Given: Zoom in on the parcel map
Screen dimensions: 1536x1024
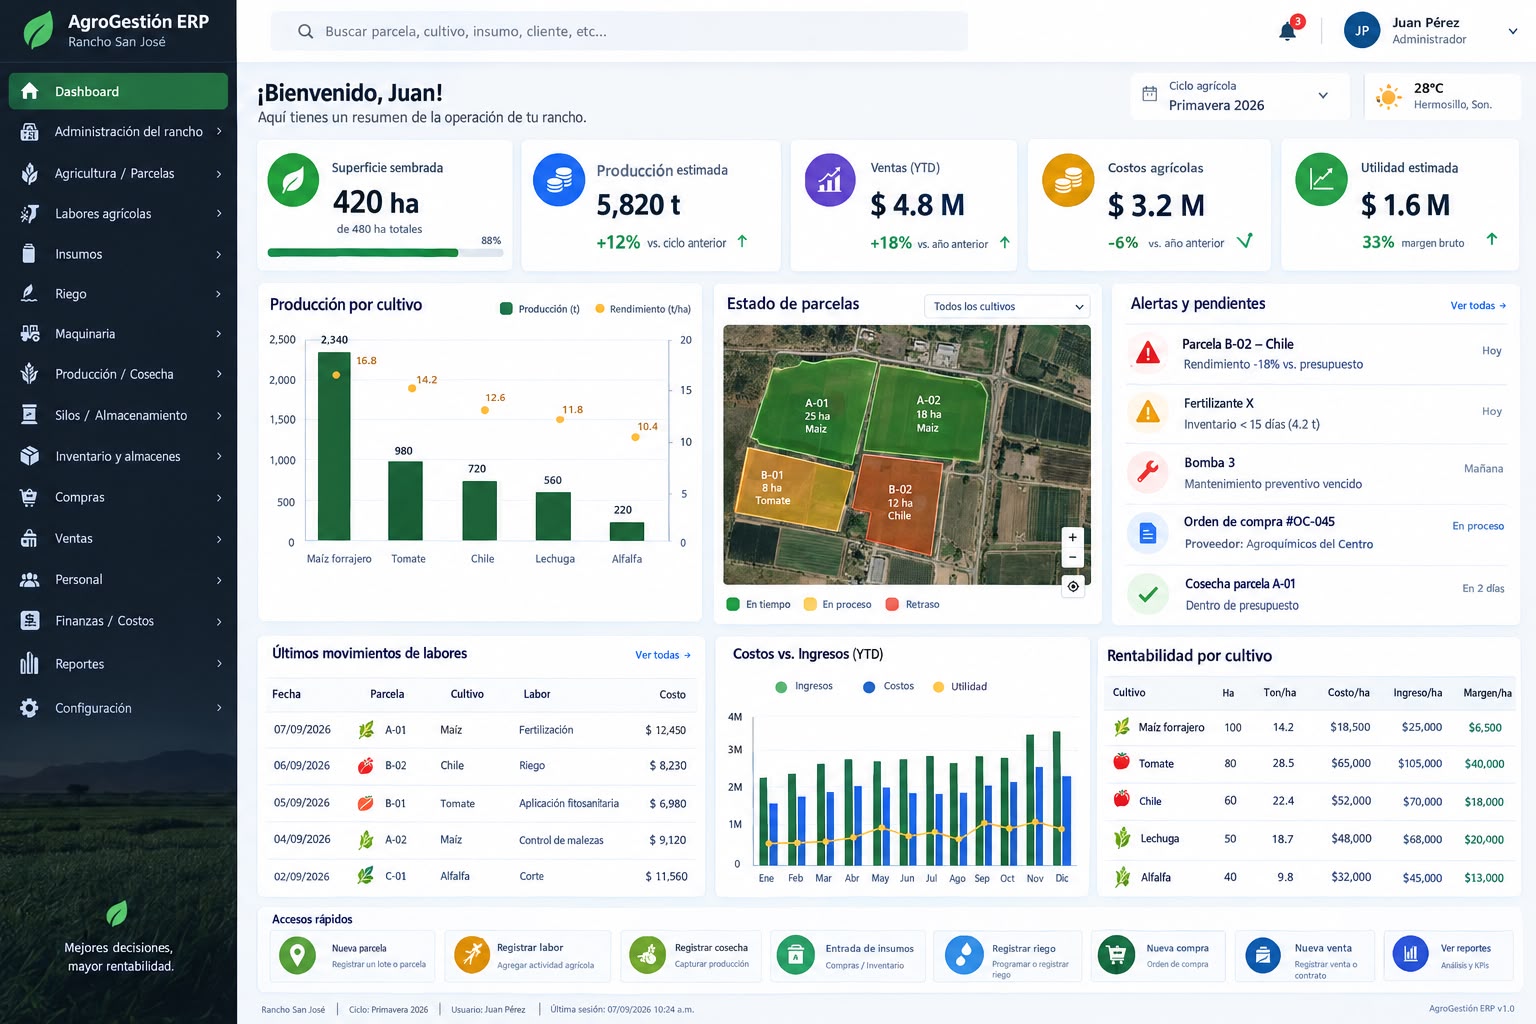Looking at the screenshot, I should [1072, 537].
